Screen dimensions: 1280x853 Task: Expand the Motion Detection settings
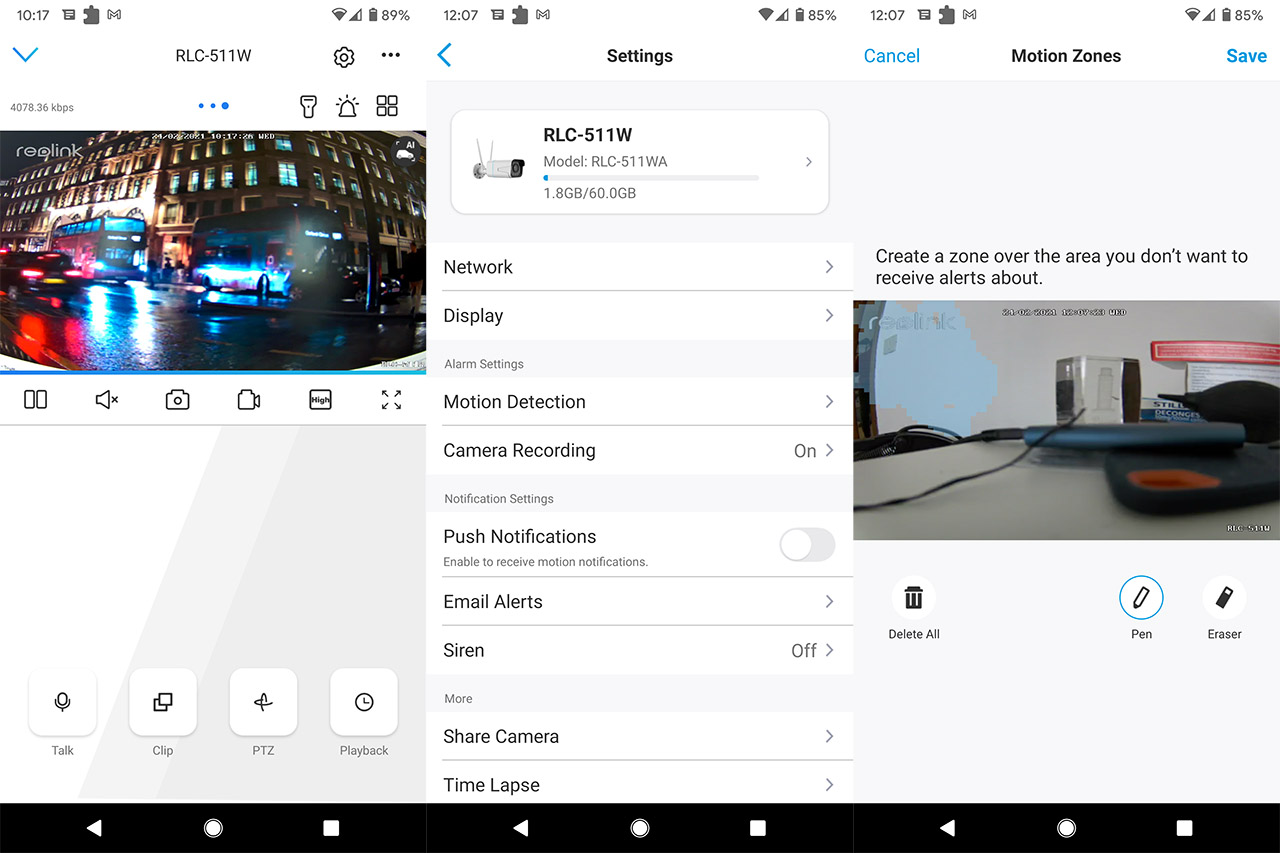click(x=639, y=402)
